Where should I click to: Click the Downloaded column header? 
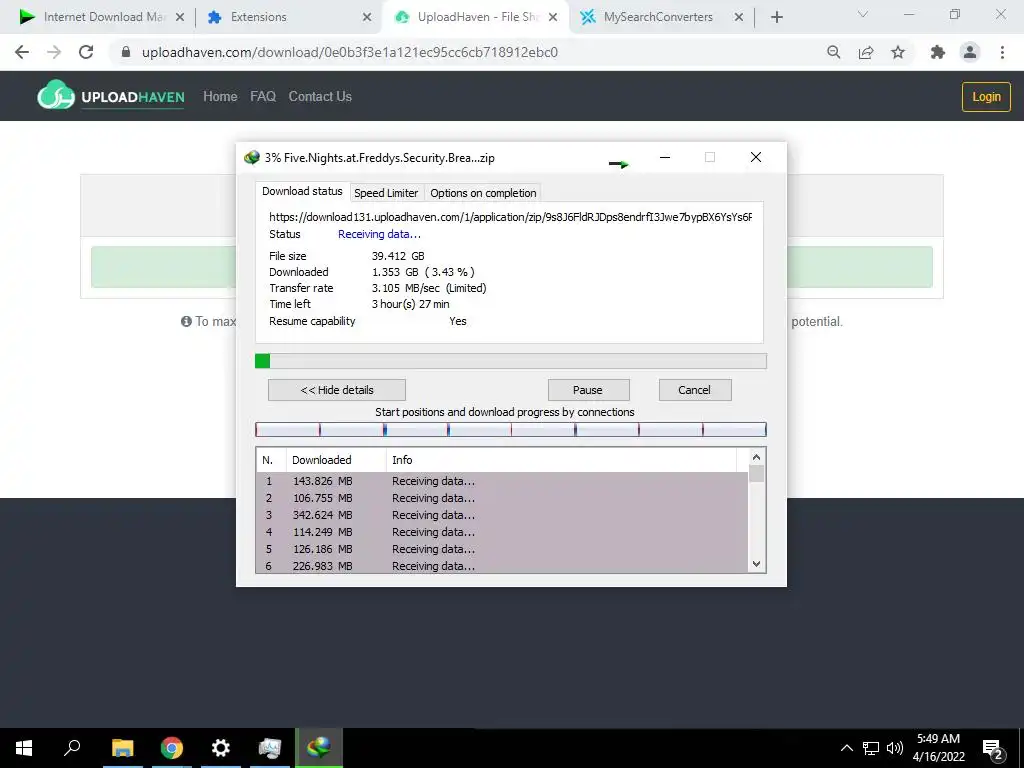(x=336, y=460)
